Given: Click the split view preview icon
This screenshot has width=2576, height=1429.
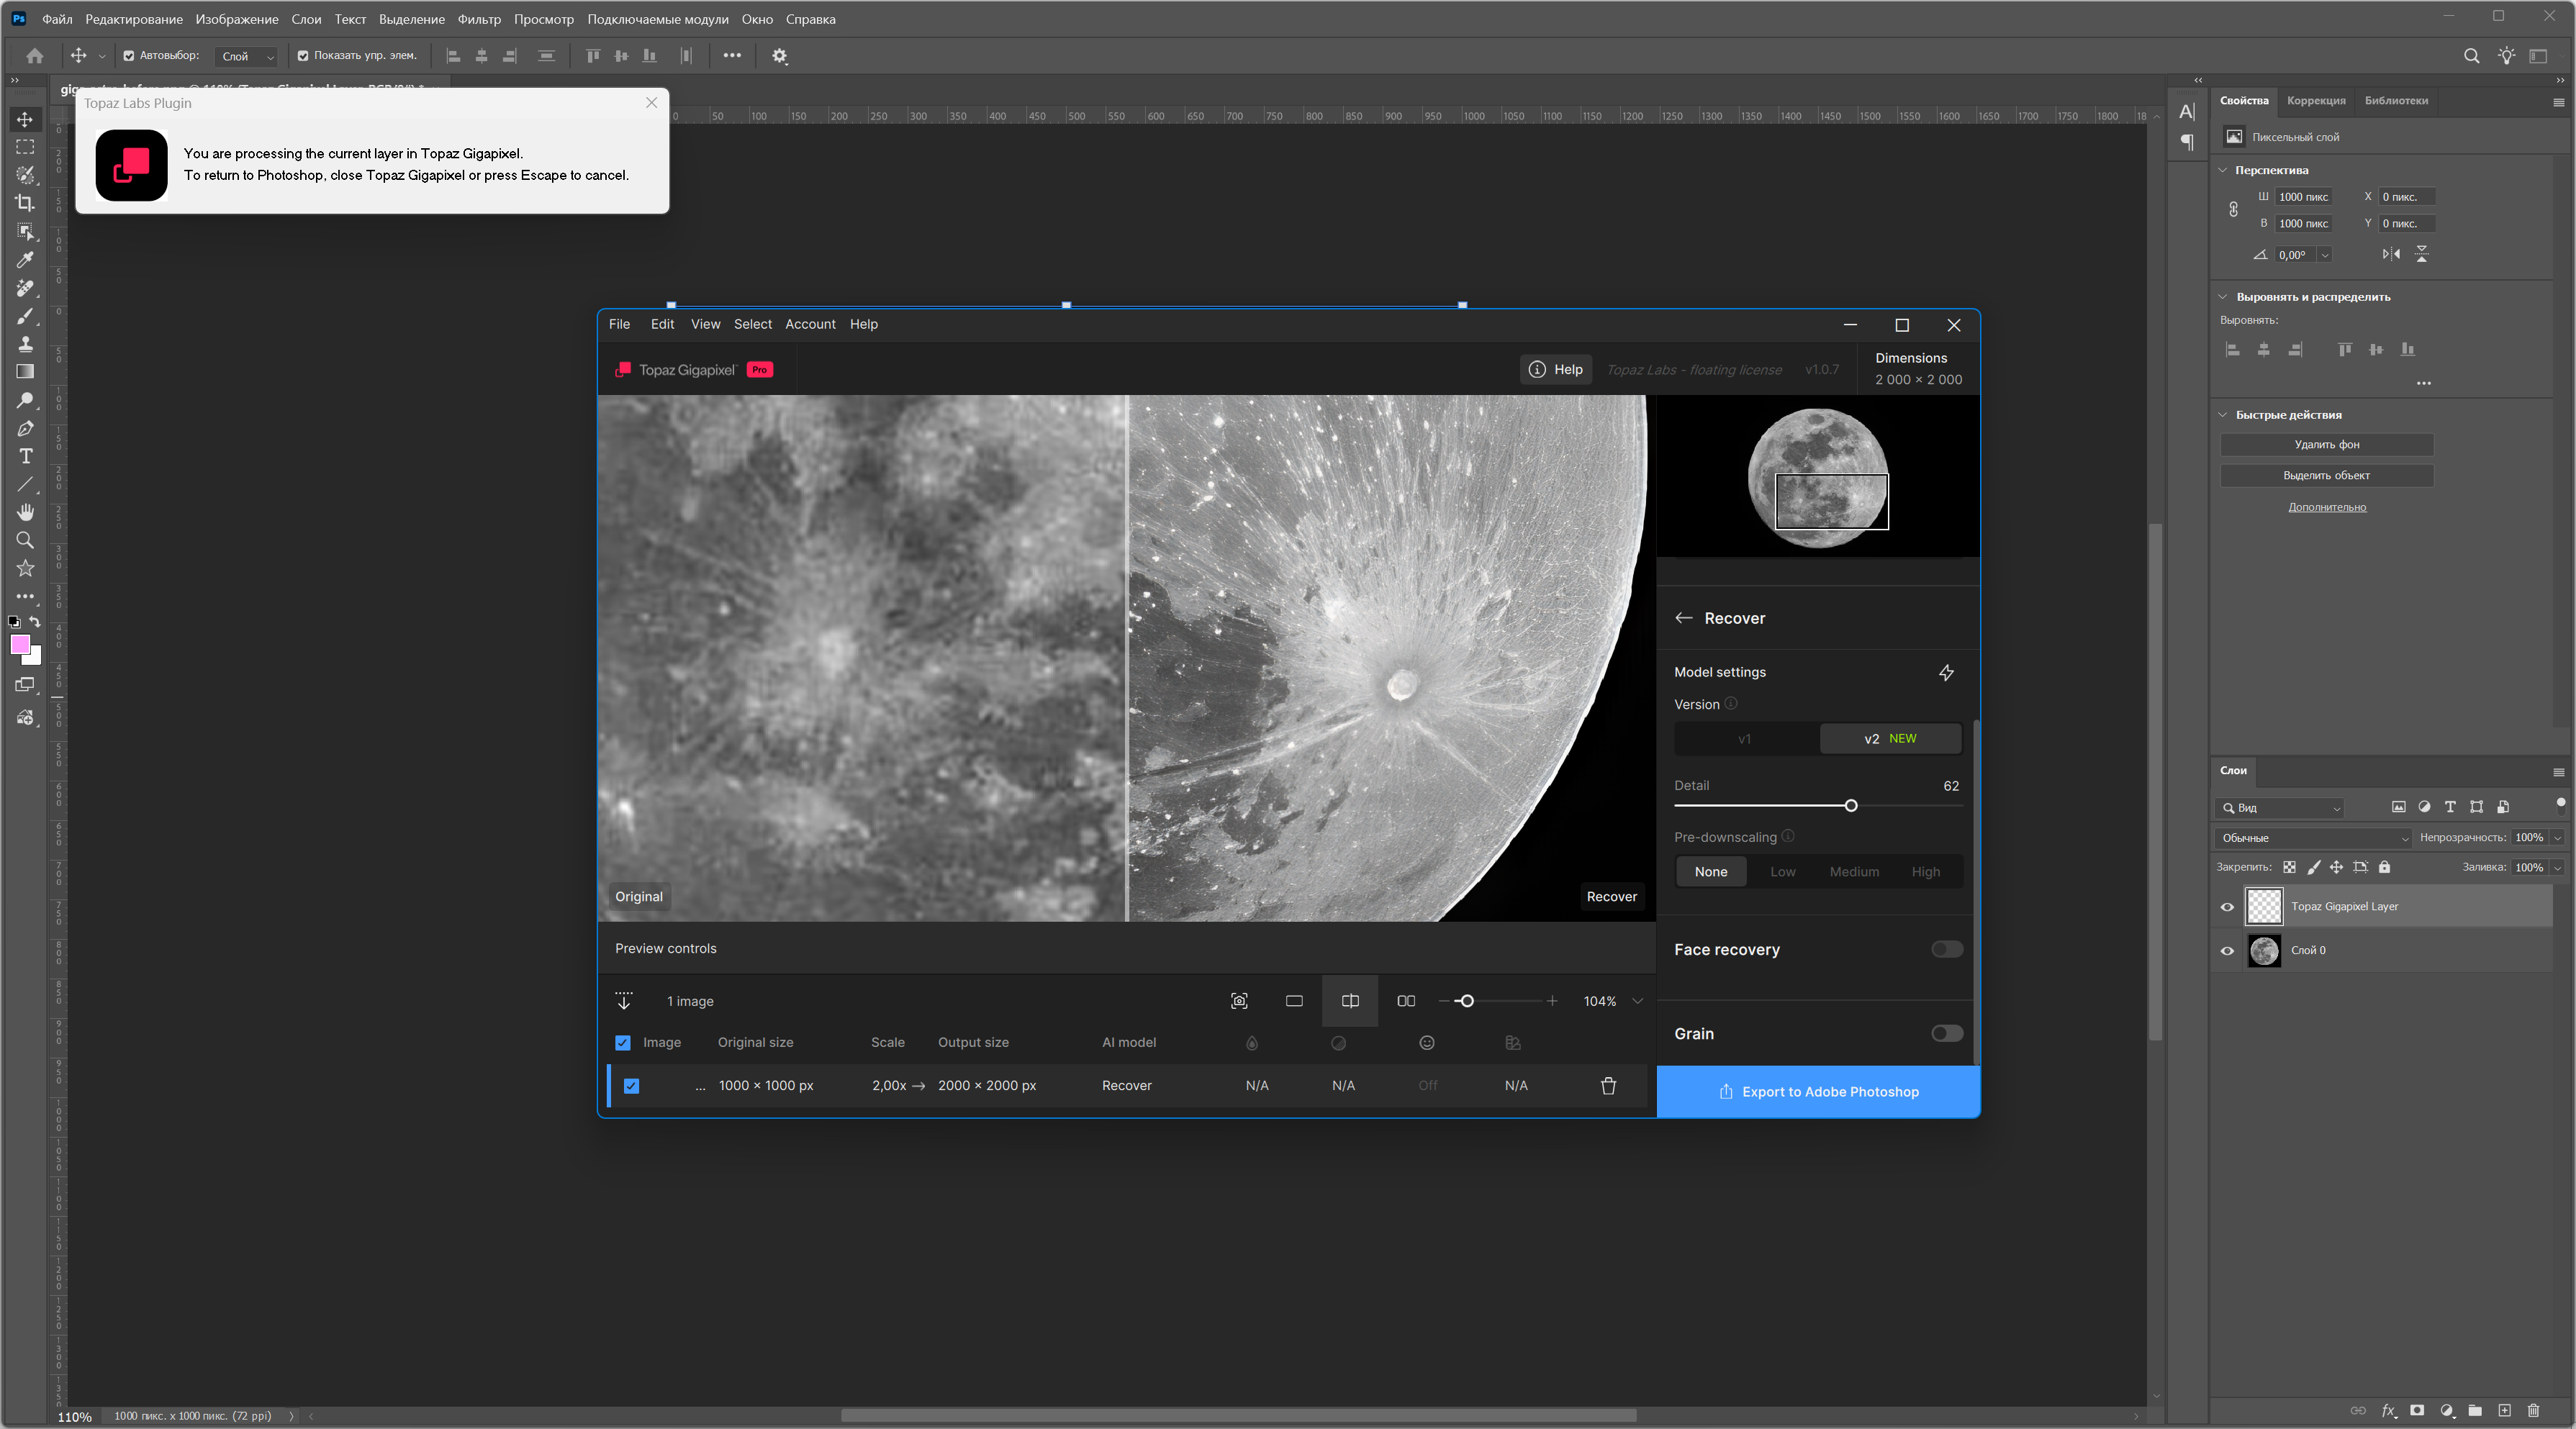Looking at the screenshot, I should [1350, 1001].
